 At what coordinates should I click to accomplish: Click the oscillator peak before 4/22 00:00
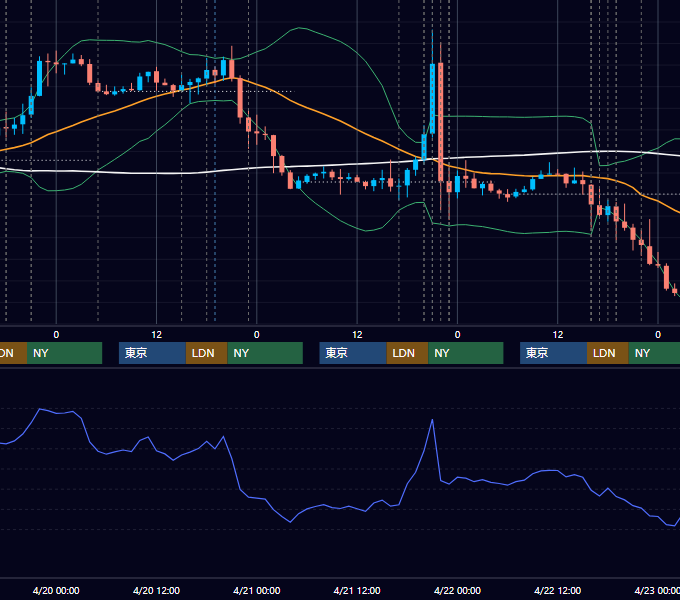[432, 420]
